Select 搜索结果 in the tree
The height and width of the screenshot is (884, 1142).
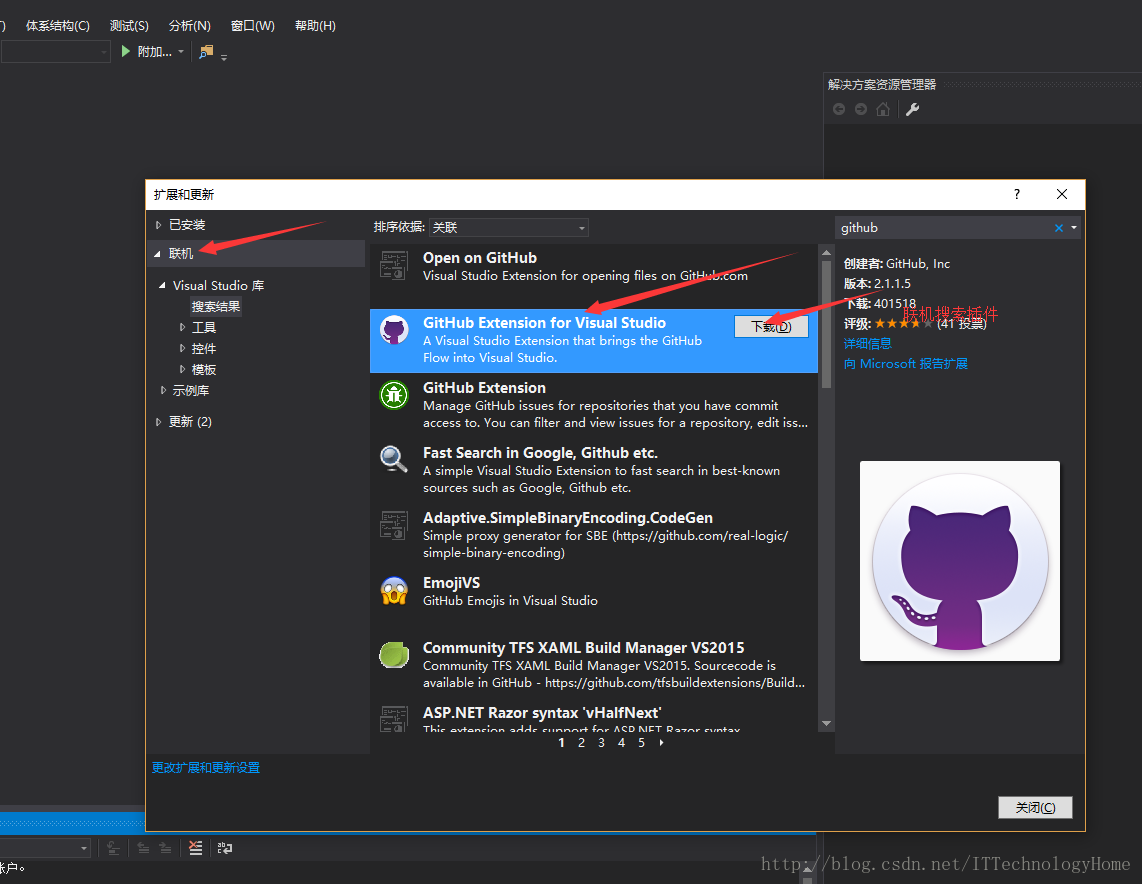216,307
